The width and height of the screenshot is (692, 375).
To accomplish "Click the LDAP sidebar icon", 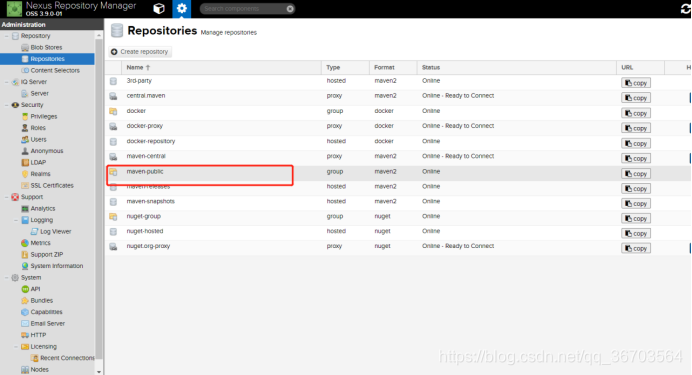I will (25, 162).
